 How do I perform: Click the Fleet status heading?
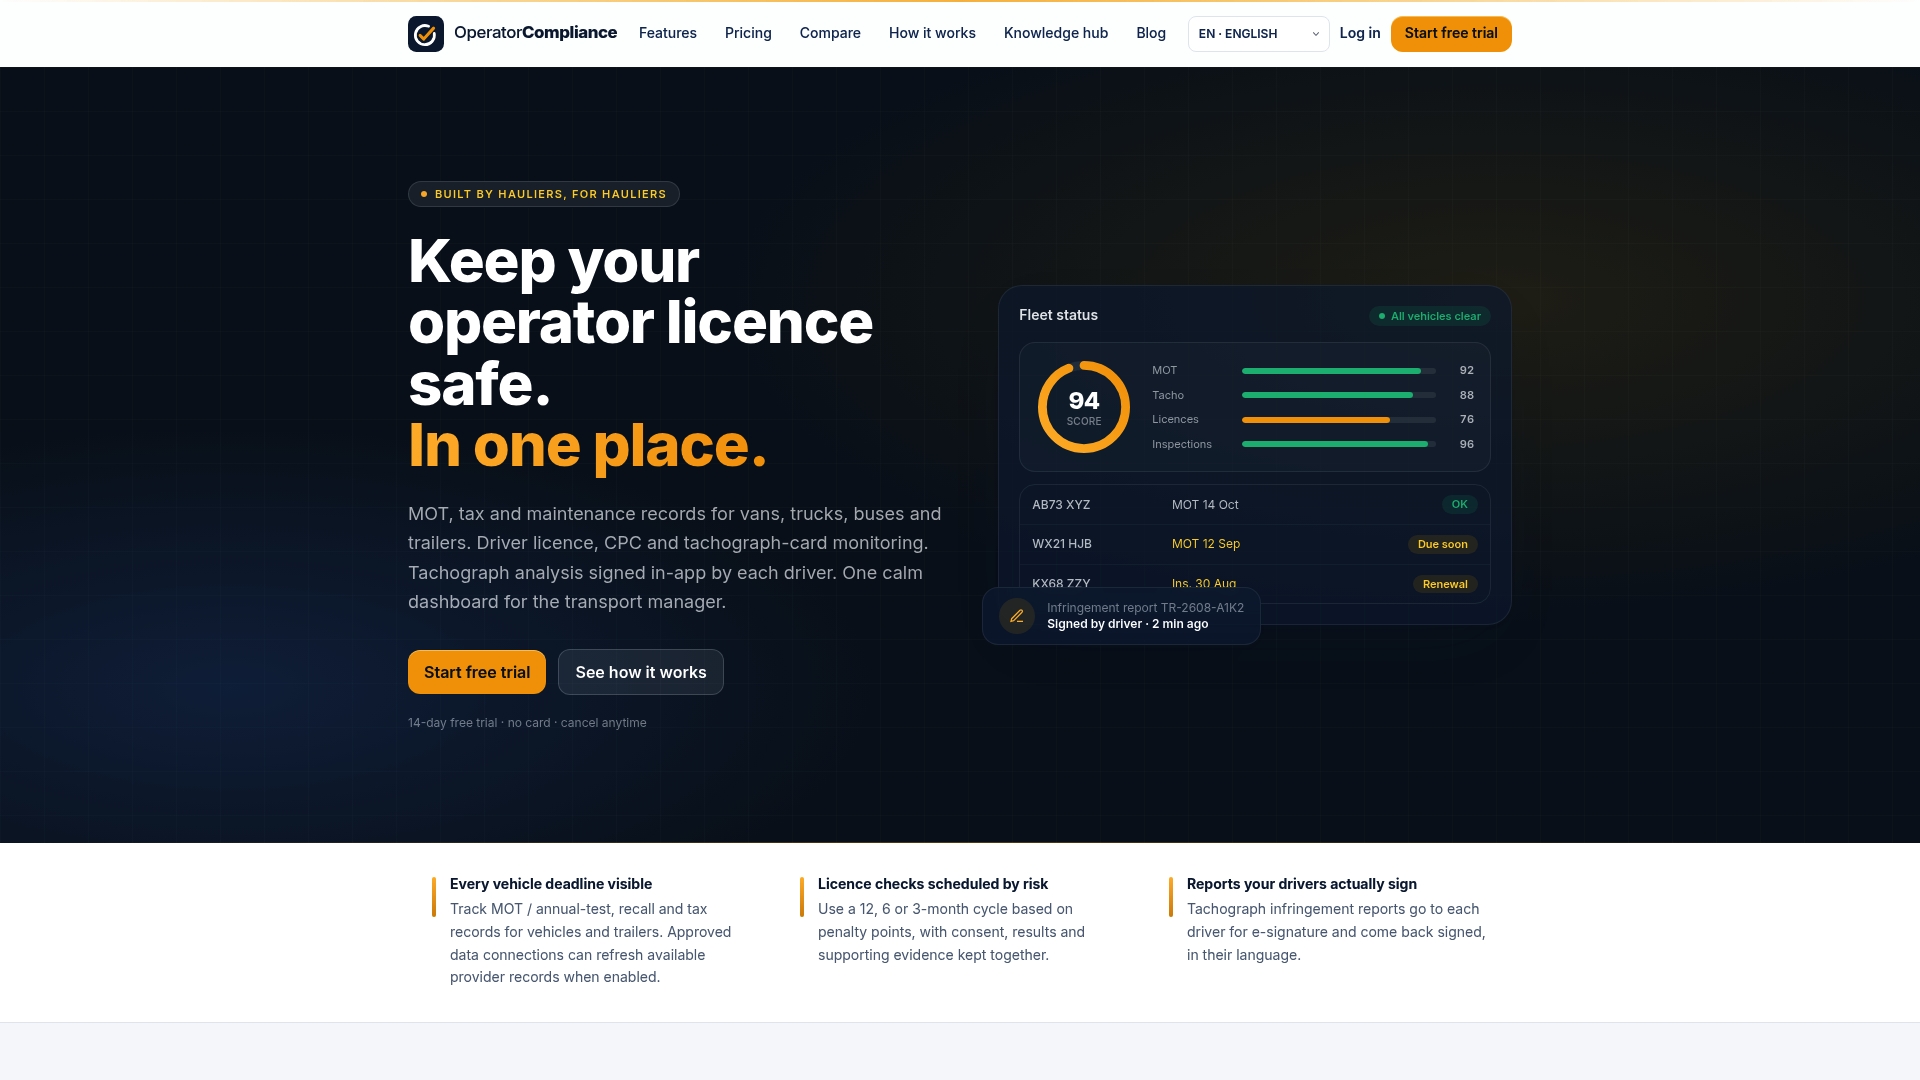(x=1058, y=315)
